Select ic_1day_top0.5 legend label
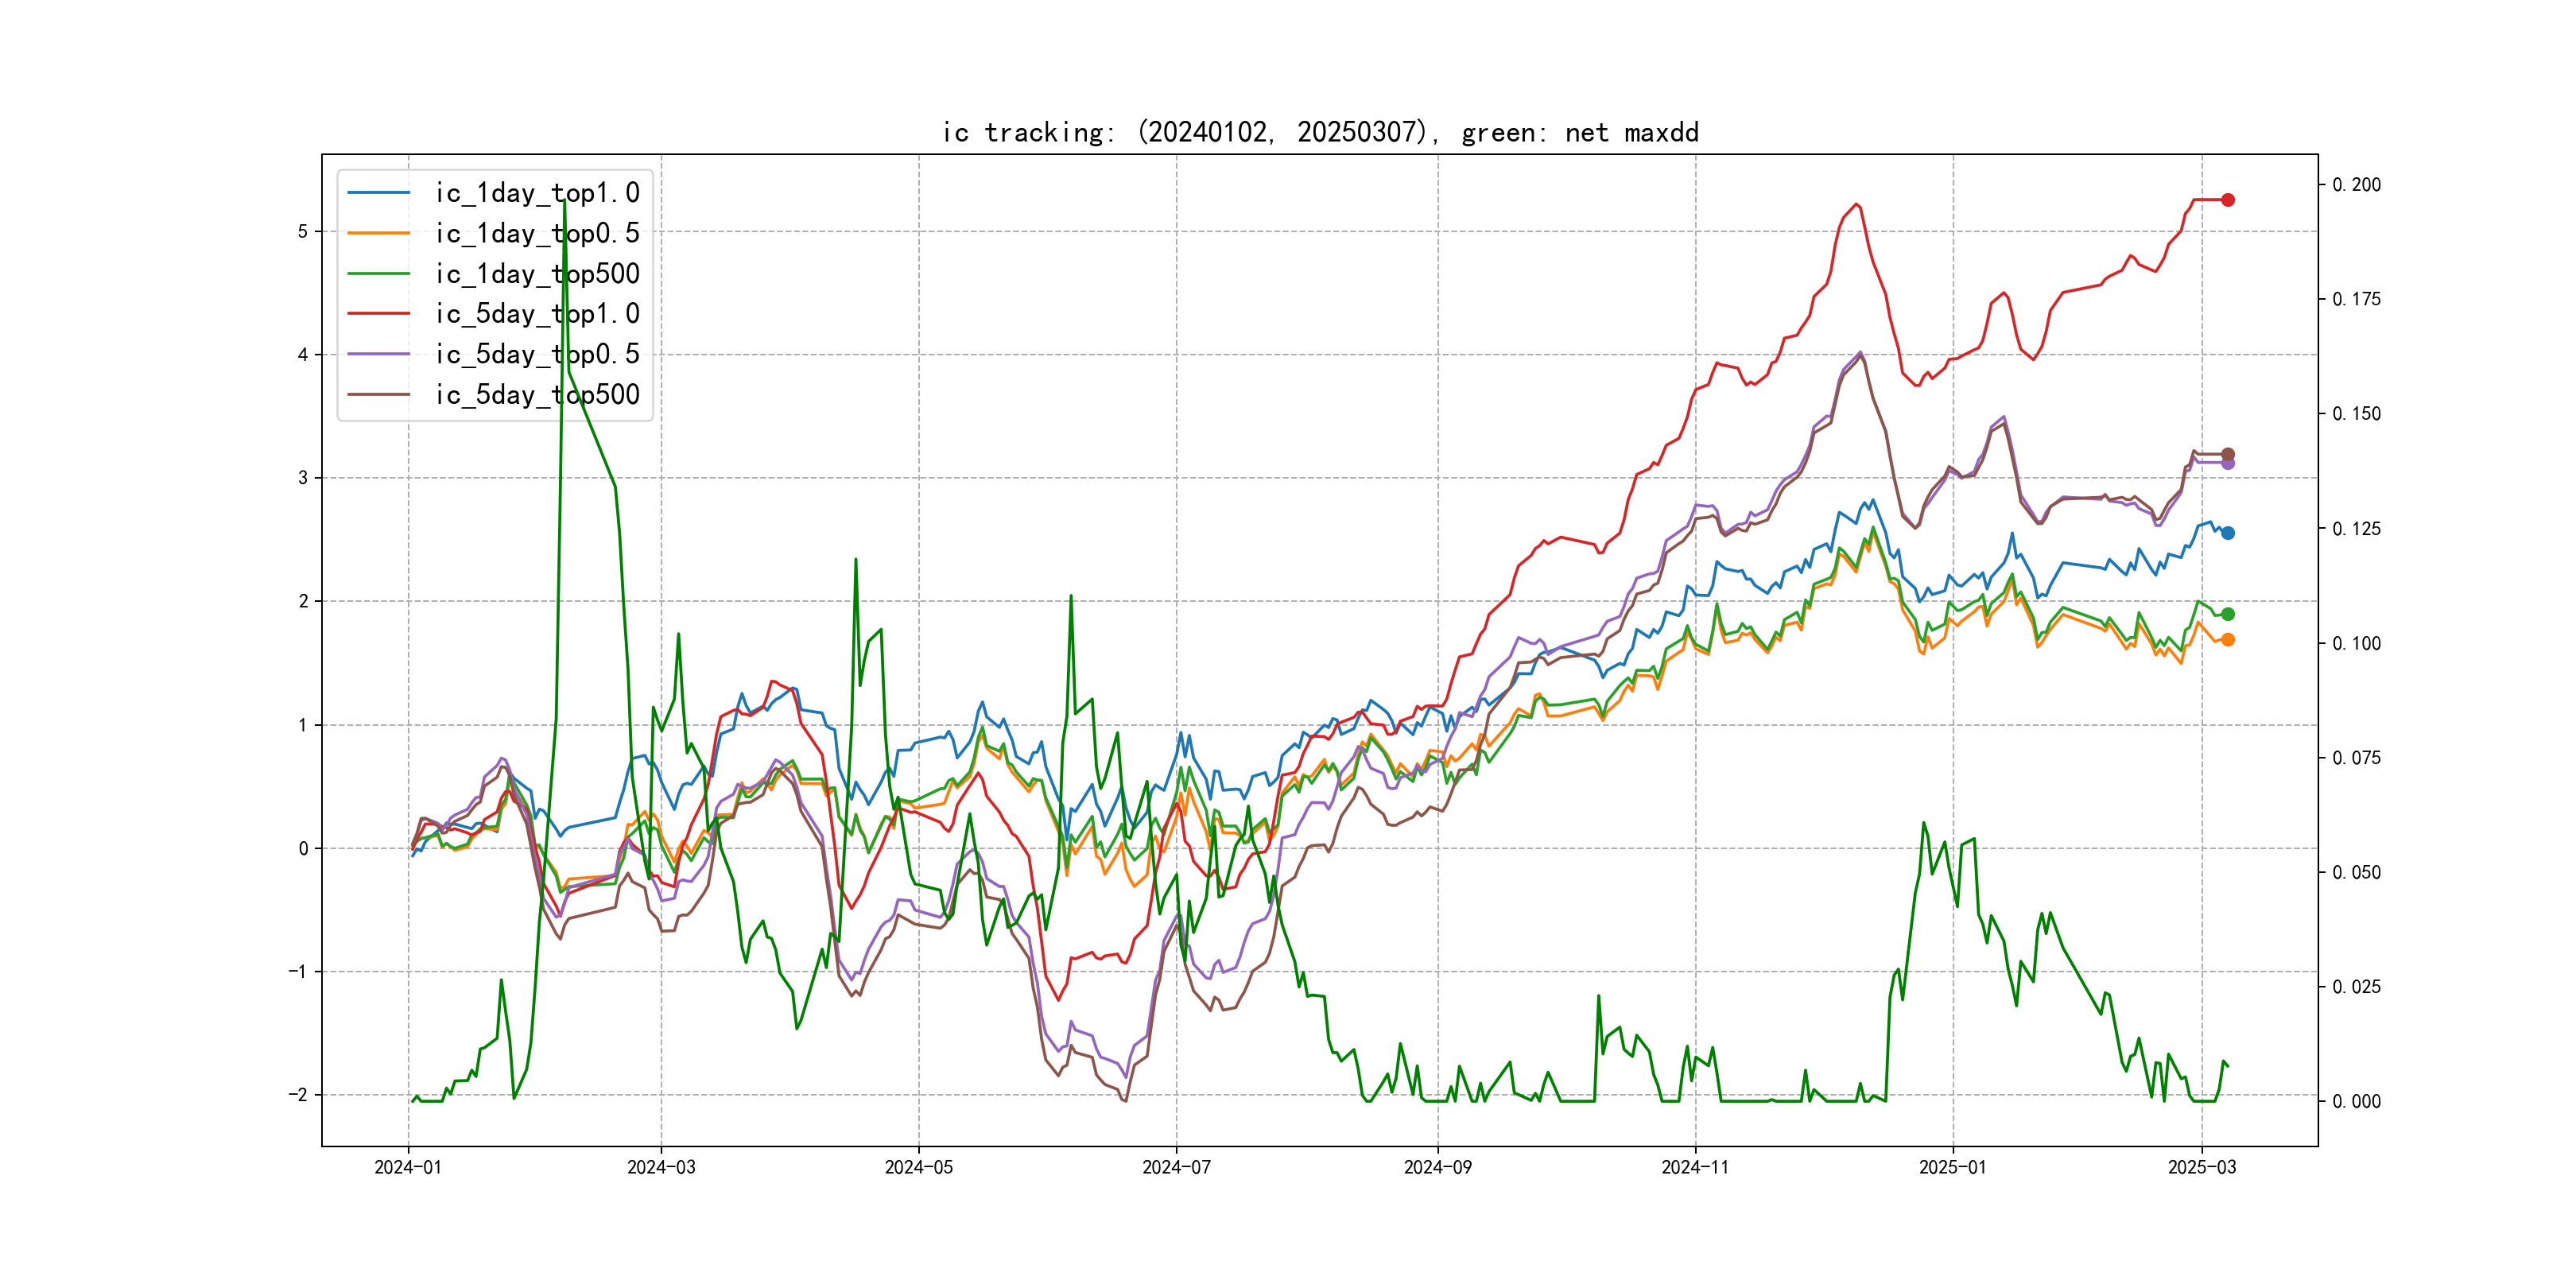Screen dimensions: 2576x1288 pos(537,233)
